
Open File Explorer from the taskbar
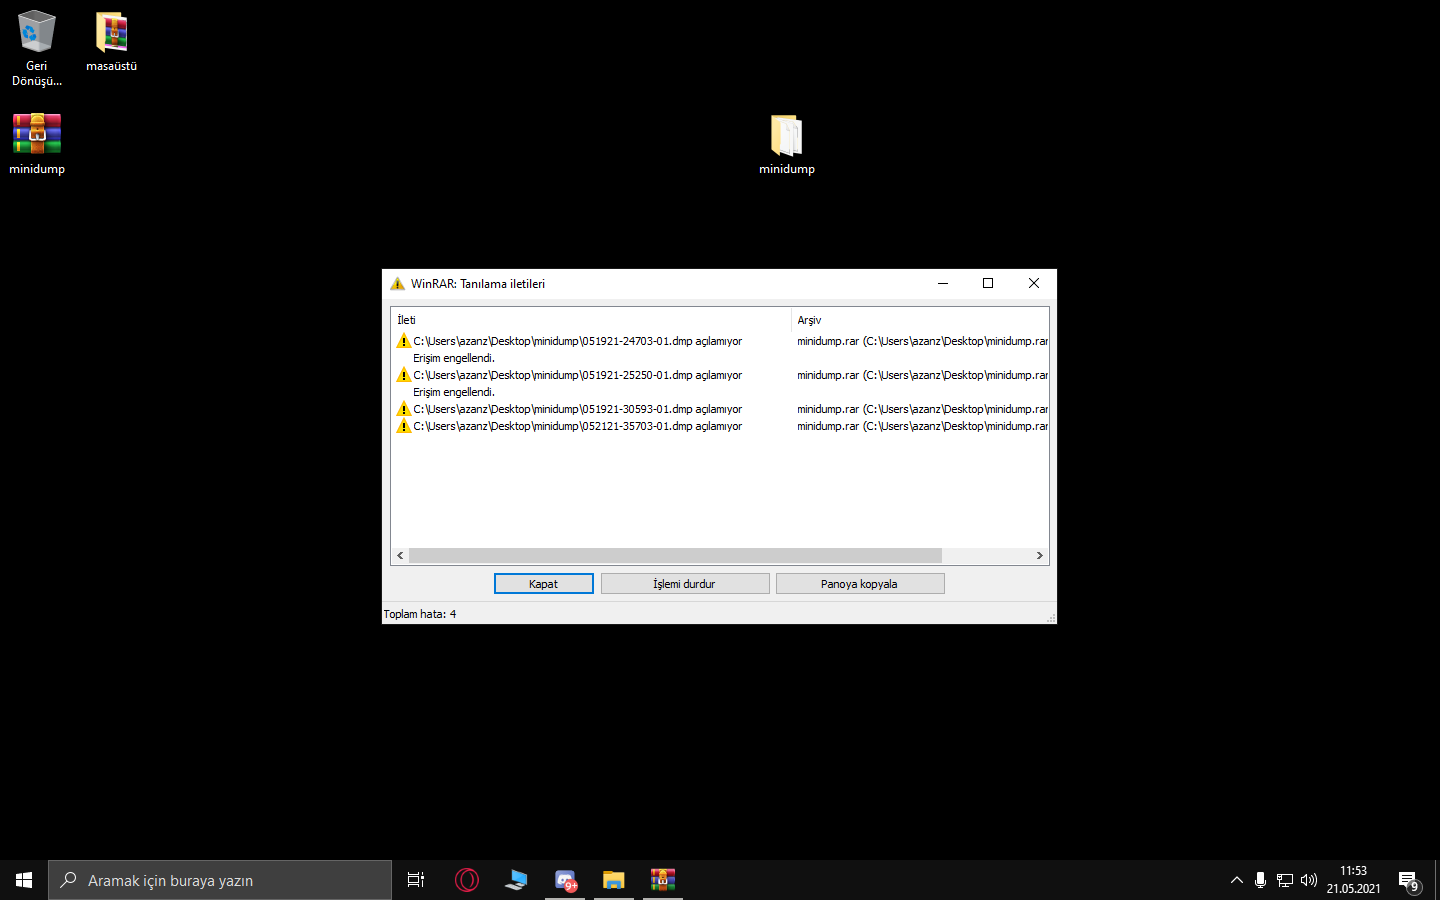point(614,880)
